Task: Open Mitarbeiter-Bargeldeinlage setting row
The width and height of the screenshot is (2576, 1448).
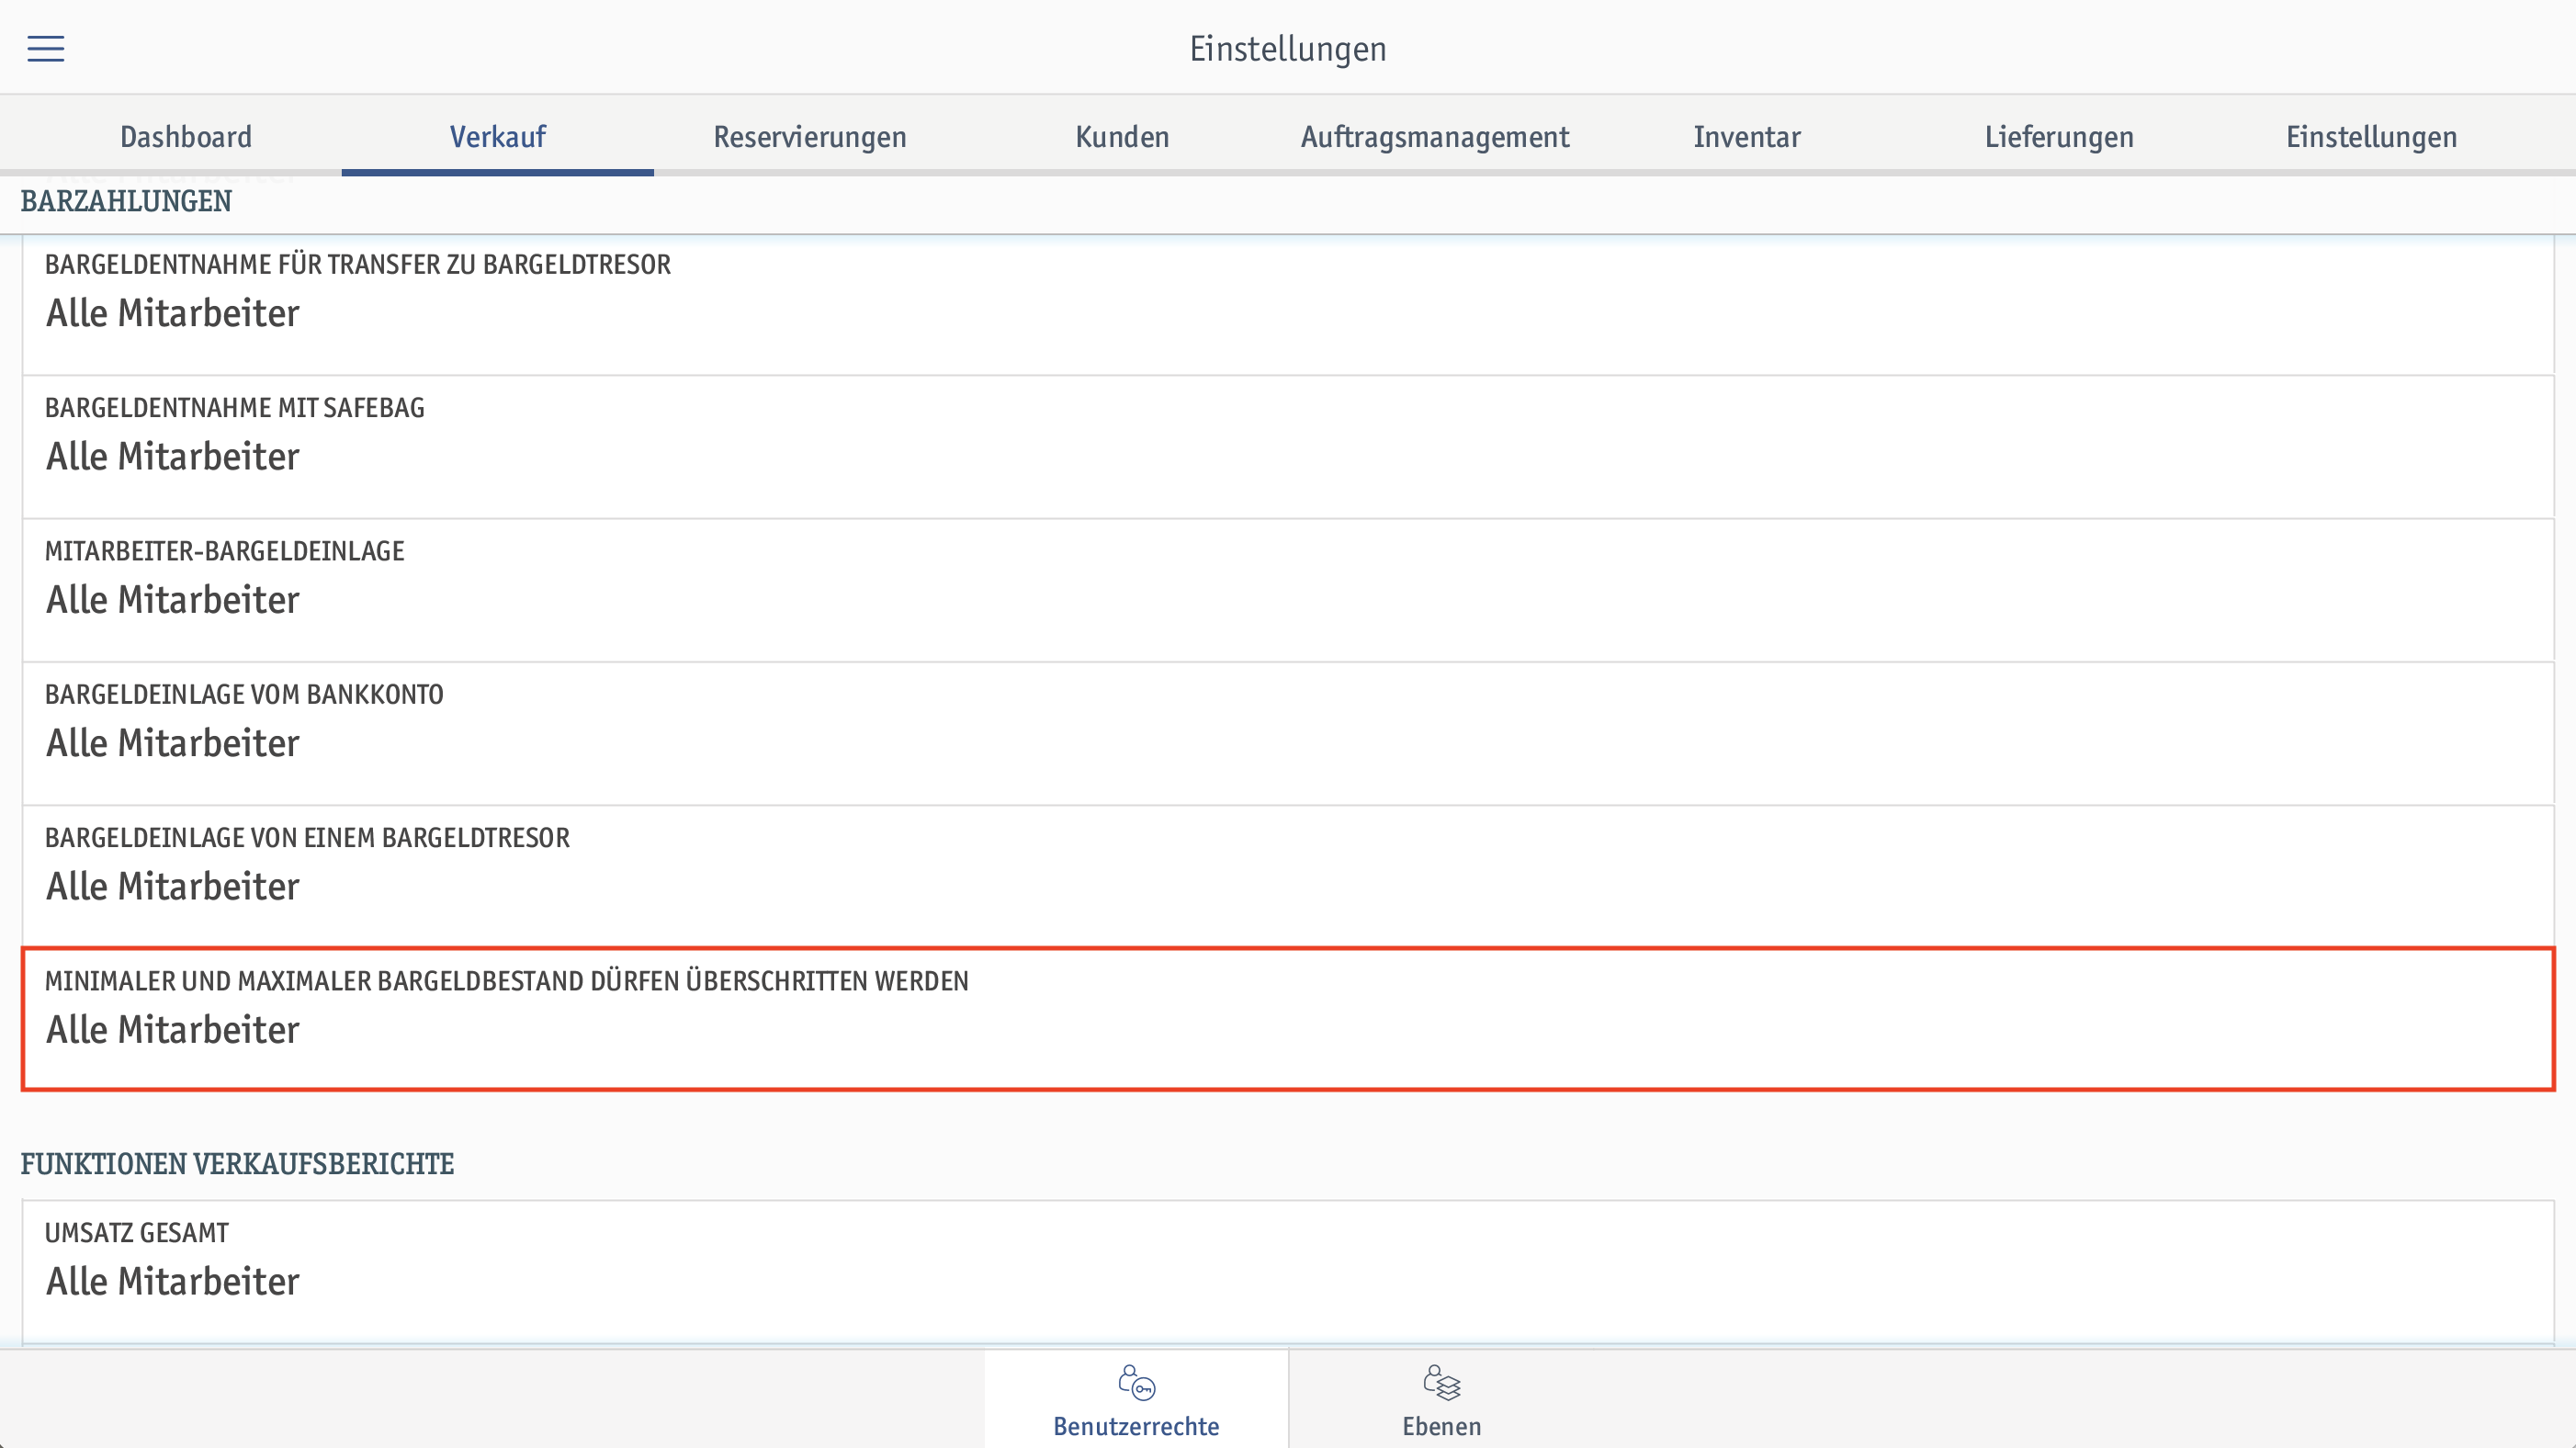Action: click(1288, 590)
